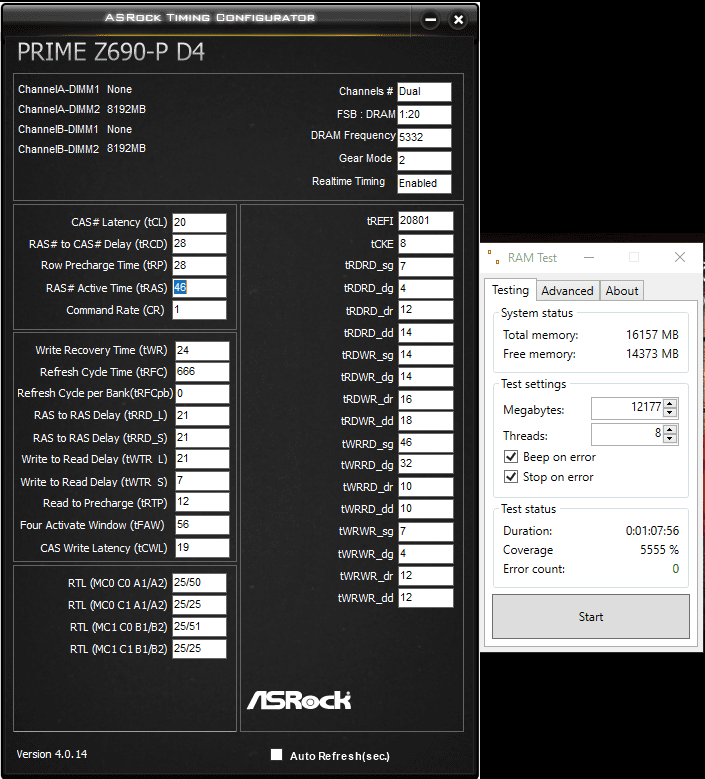Click the RTL MC0 C1 A1/A2 field
Viewport: 705px width, 779px height.
pyautogui.click(x=199, y=605)
